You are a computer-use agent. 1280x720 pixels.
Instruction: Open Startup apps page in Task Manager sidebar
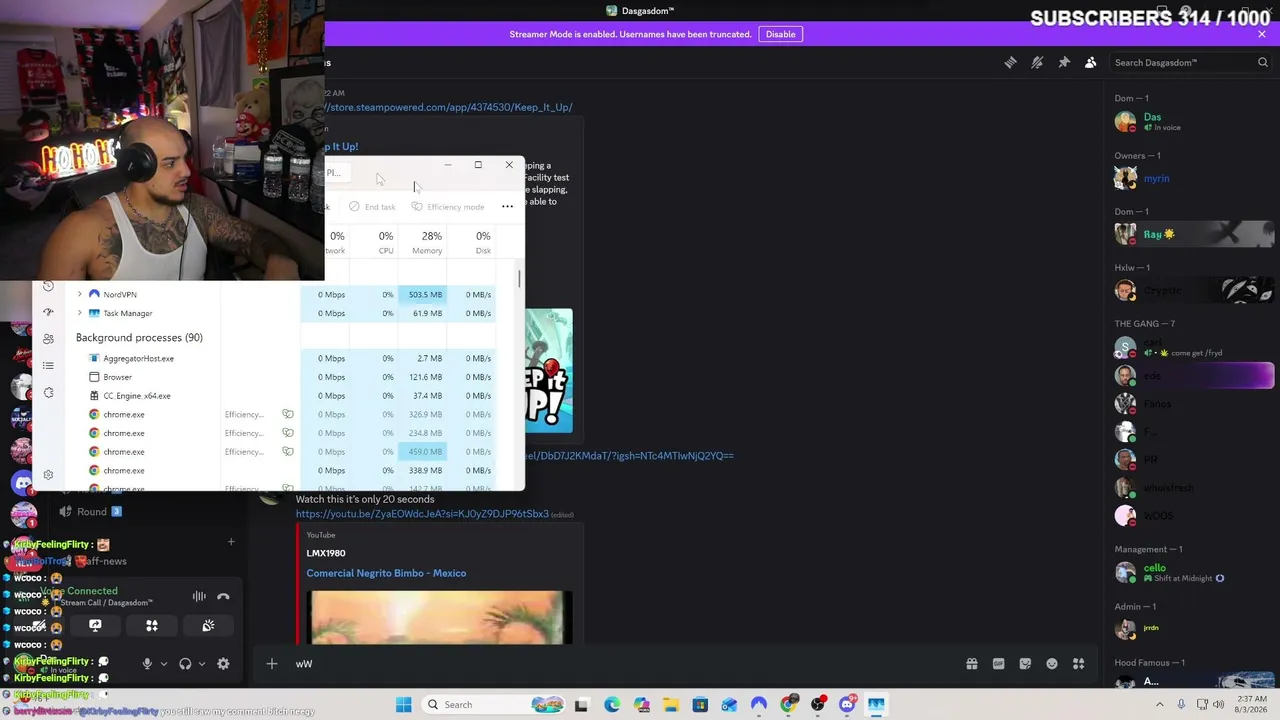(x=48, y=312)
